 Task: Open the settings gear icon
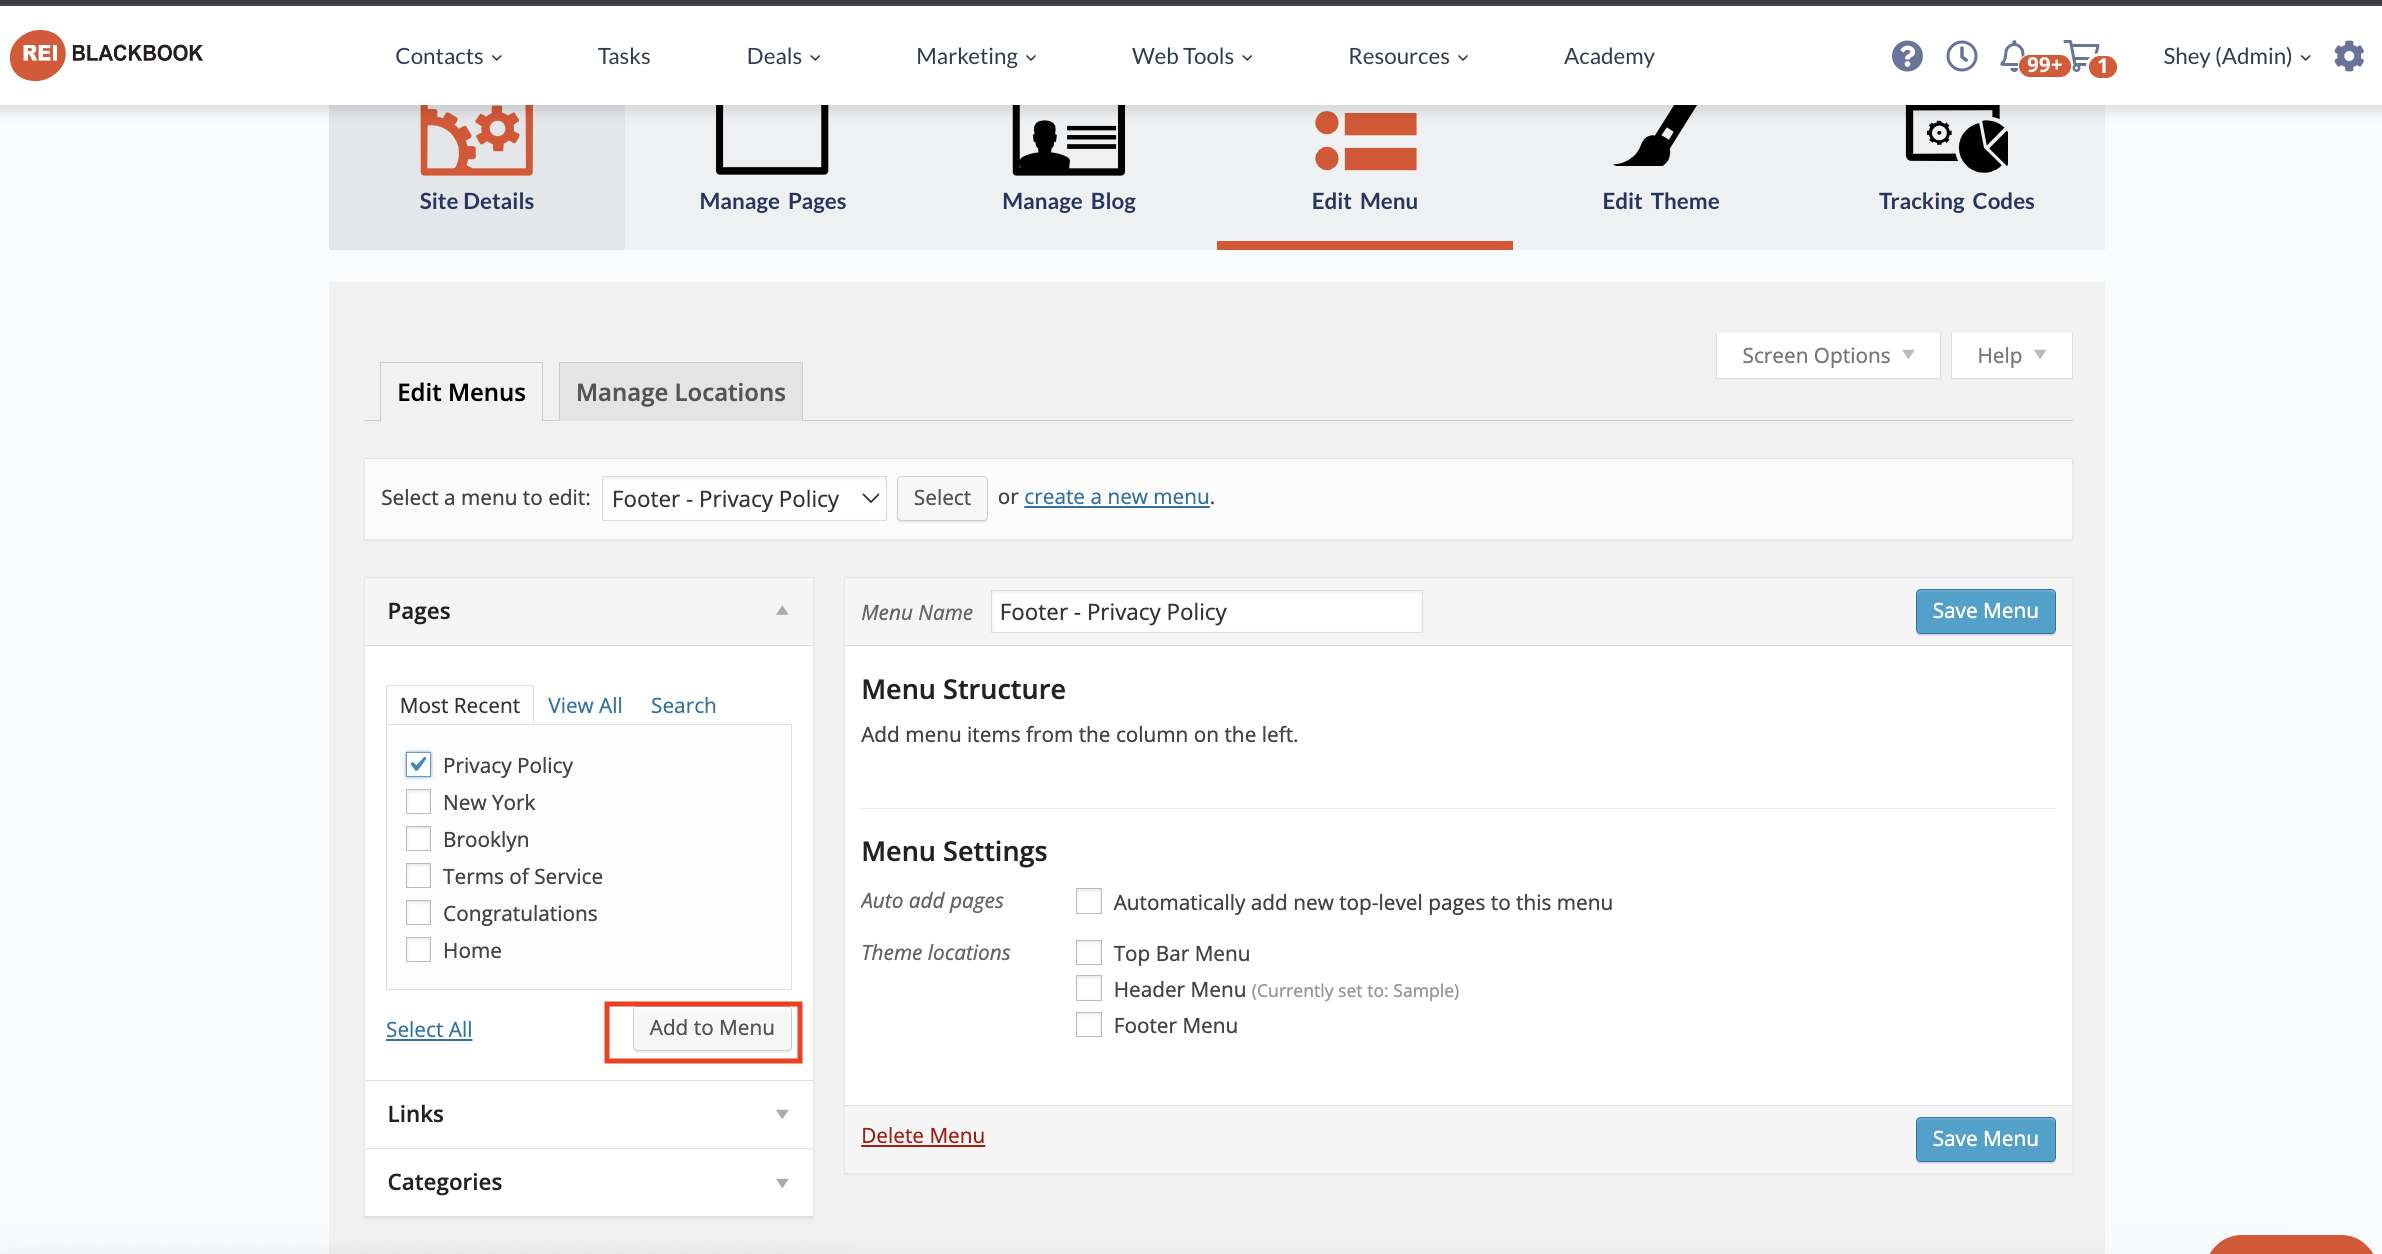pos(2349,56)
